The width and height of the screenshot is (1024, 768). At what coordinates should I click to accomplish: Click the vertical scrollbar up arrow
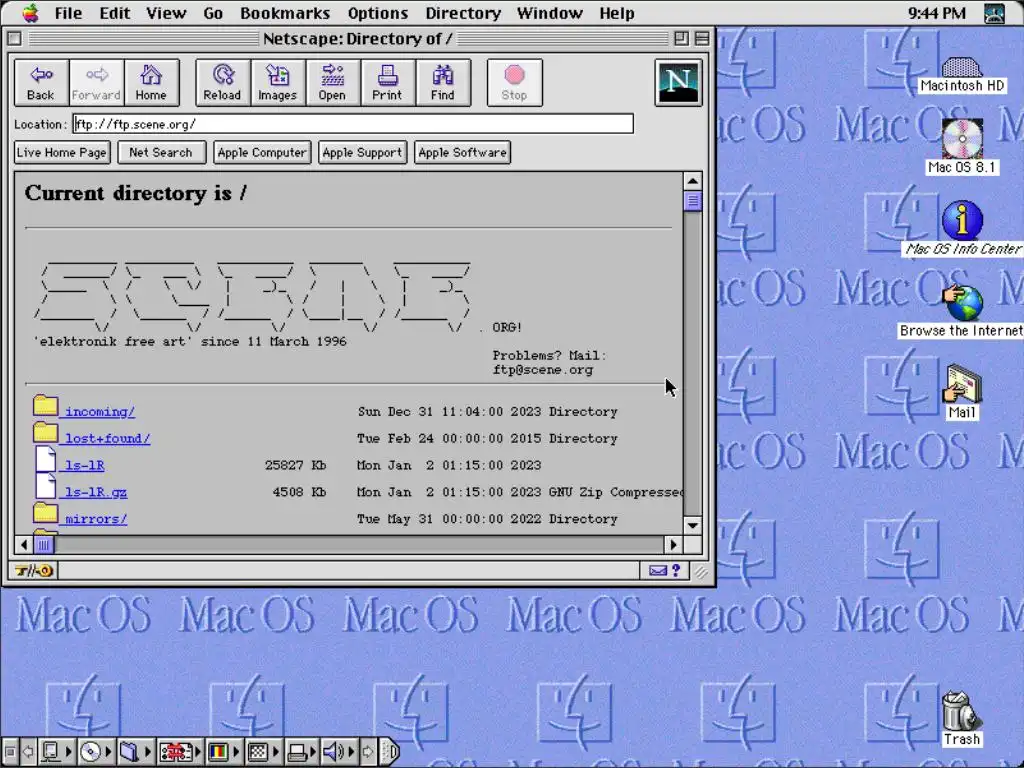click(x=693, y=180)
